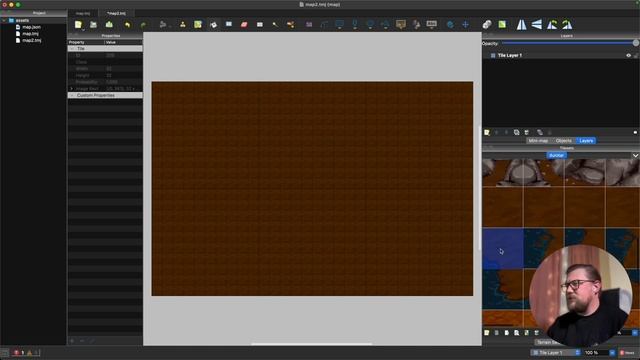This screenshot has width=640, height=360.
Task: Collapse the Custom Properties group
Action: tap(72, 96)
